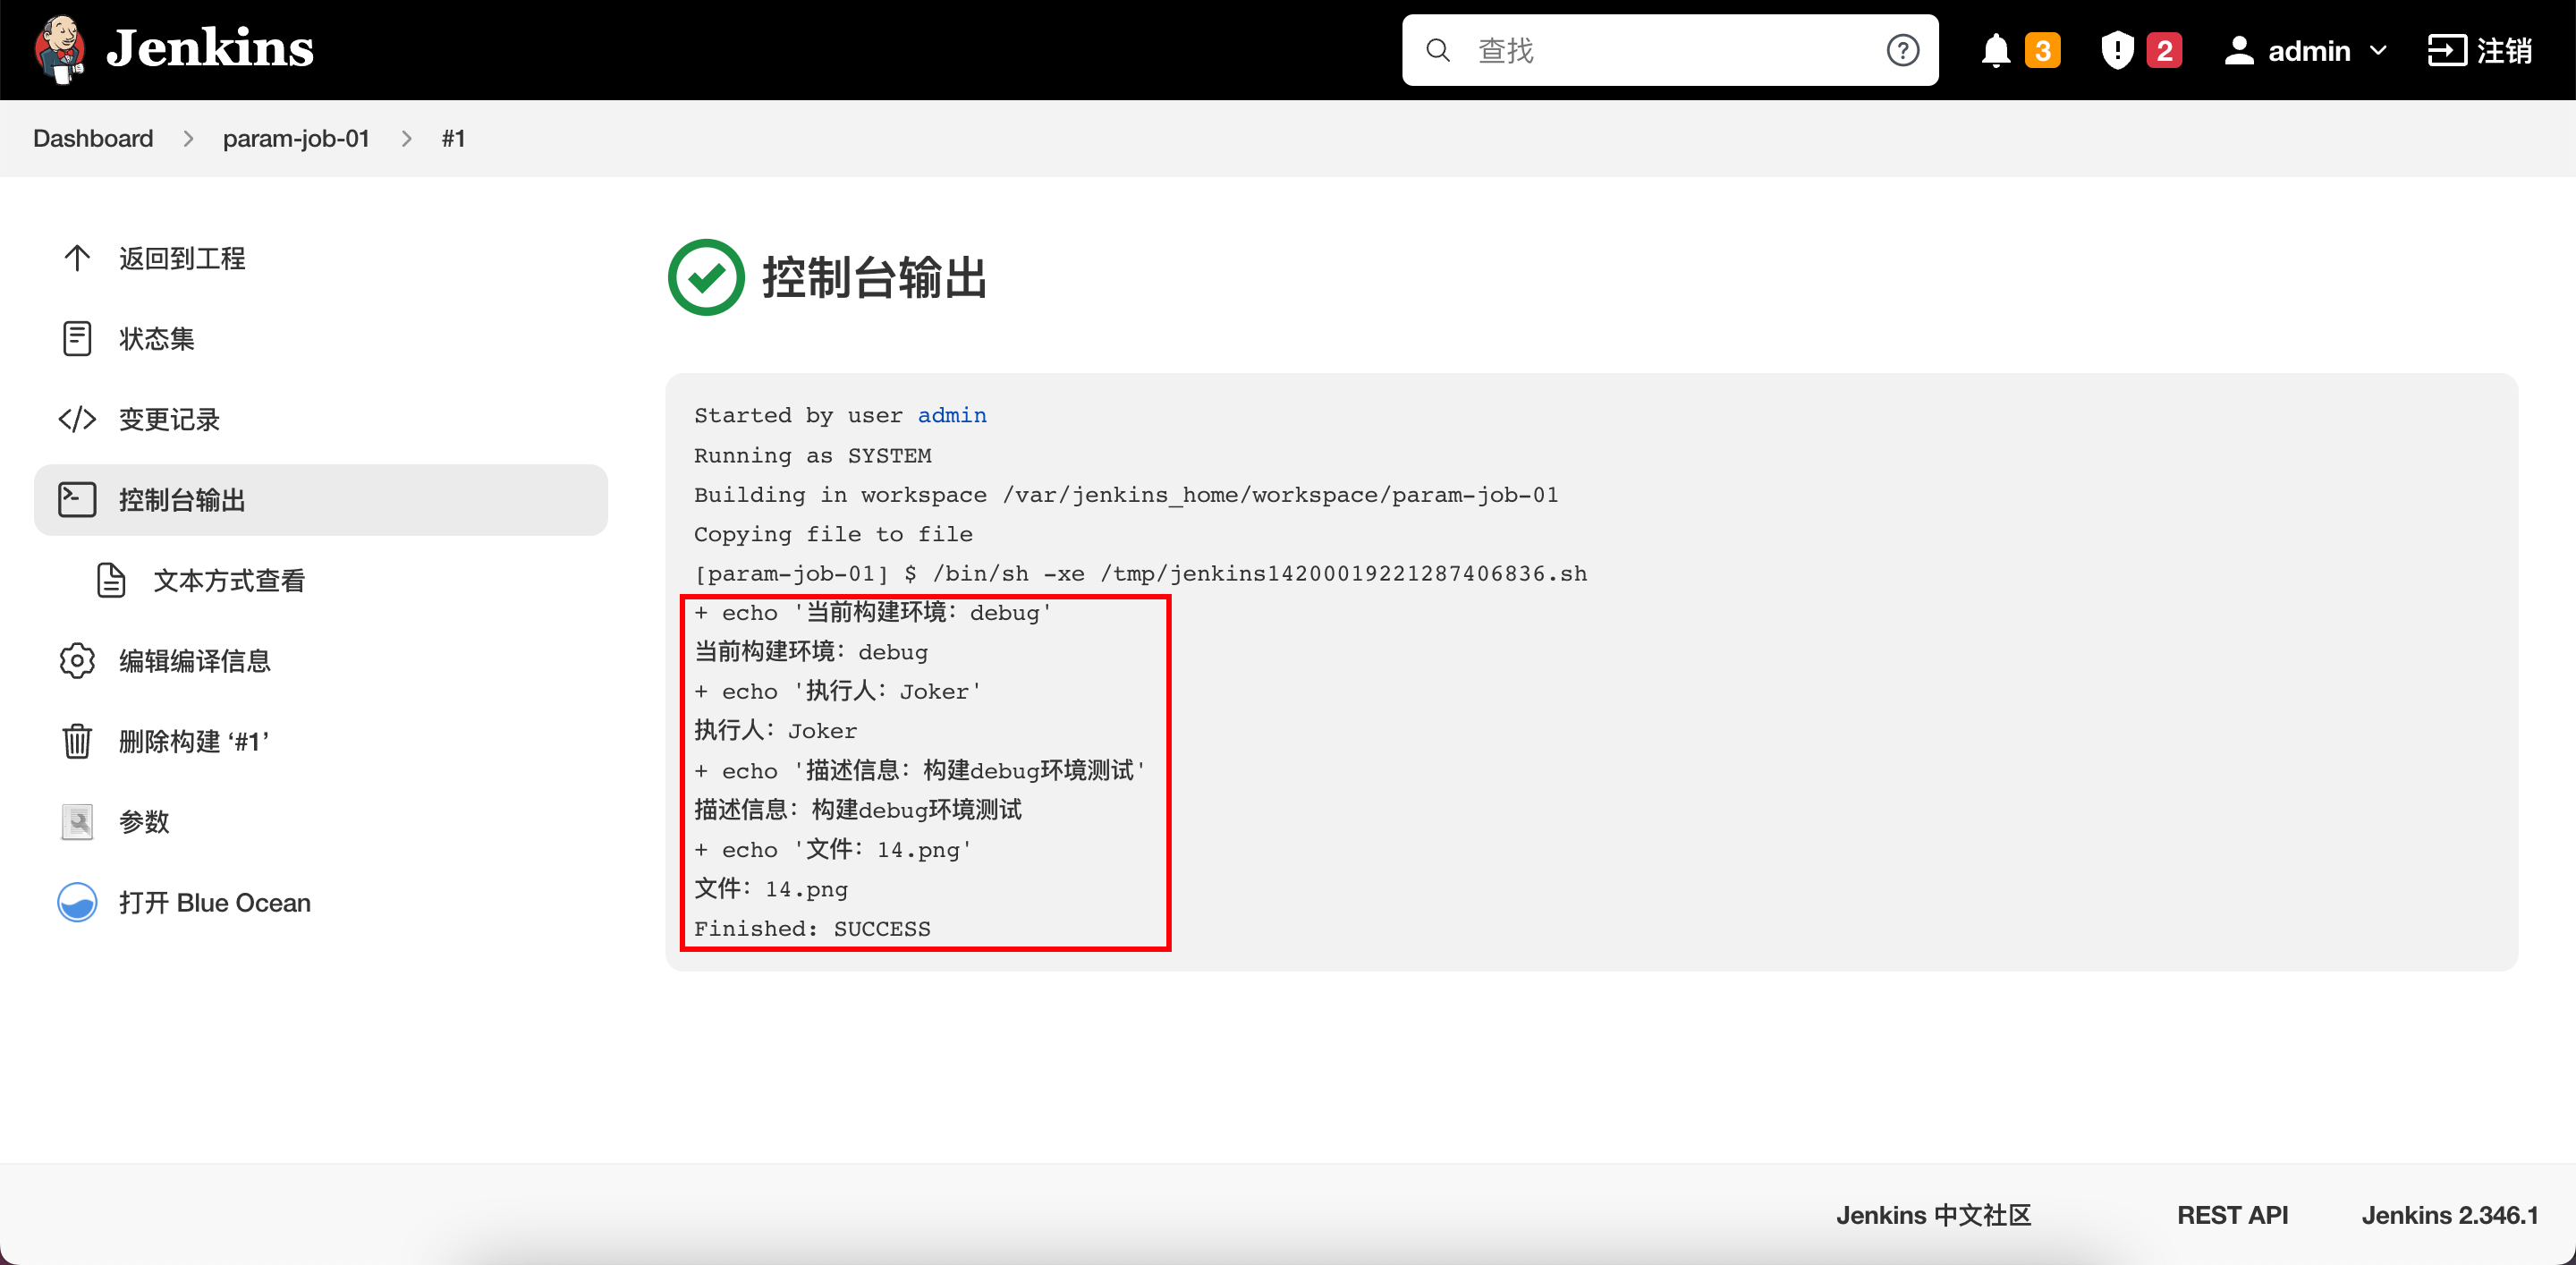Click the search help question-mark icon
Viewport: 2576px width, 1265px height.
(1902, 50)
